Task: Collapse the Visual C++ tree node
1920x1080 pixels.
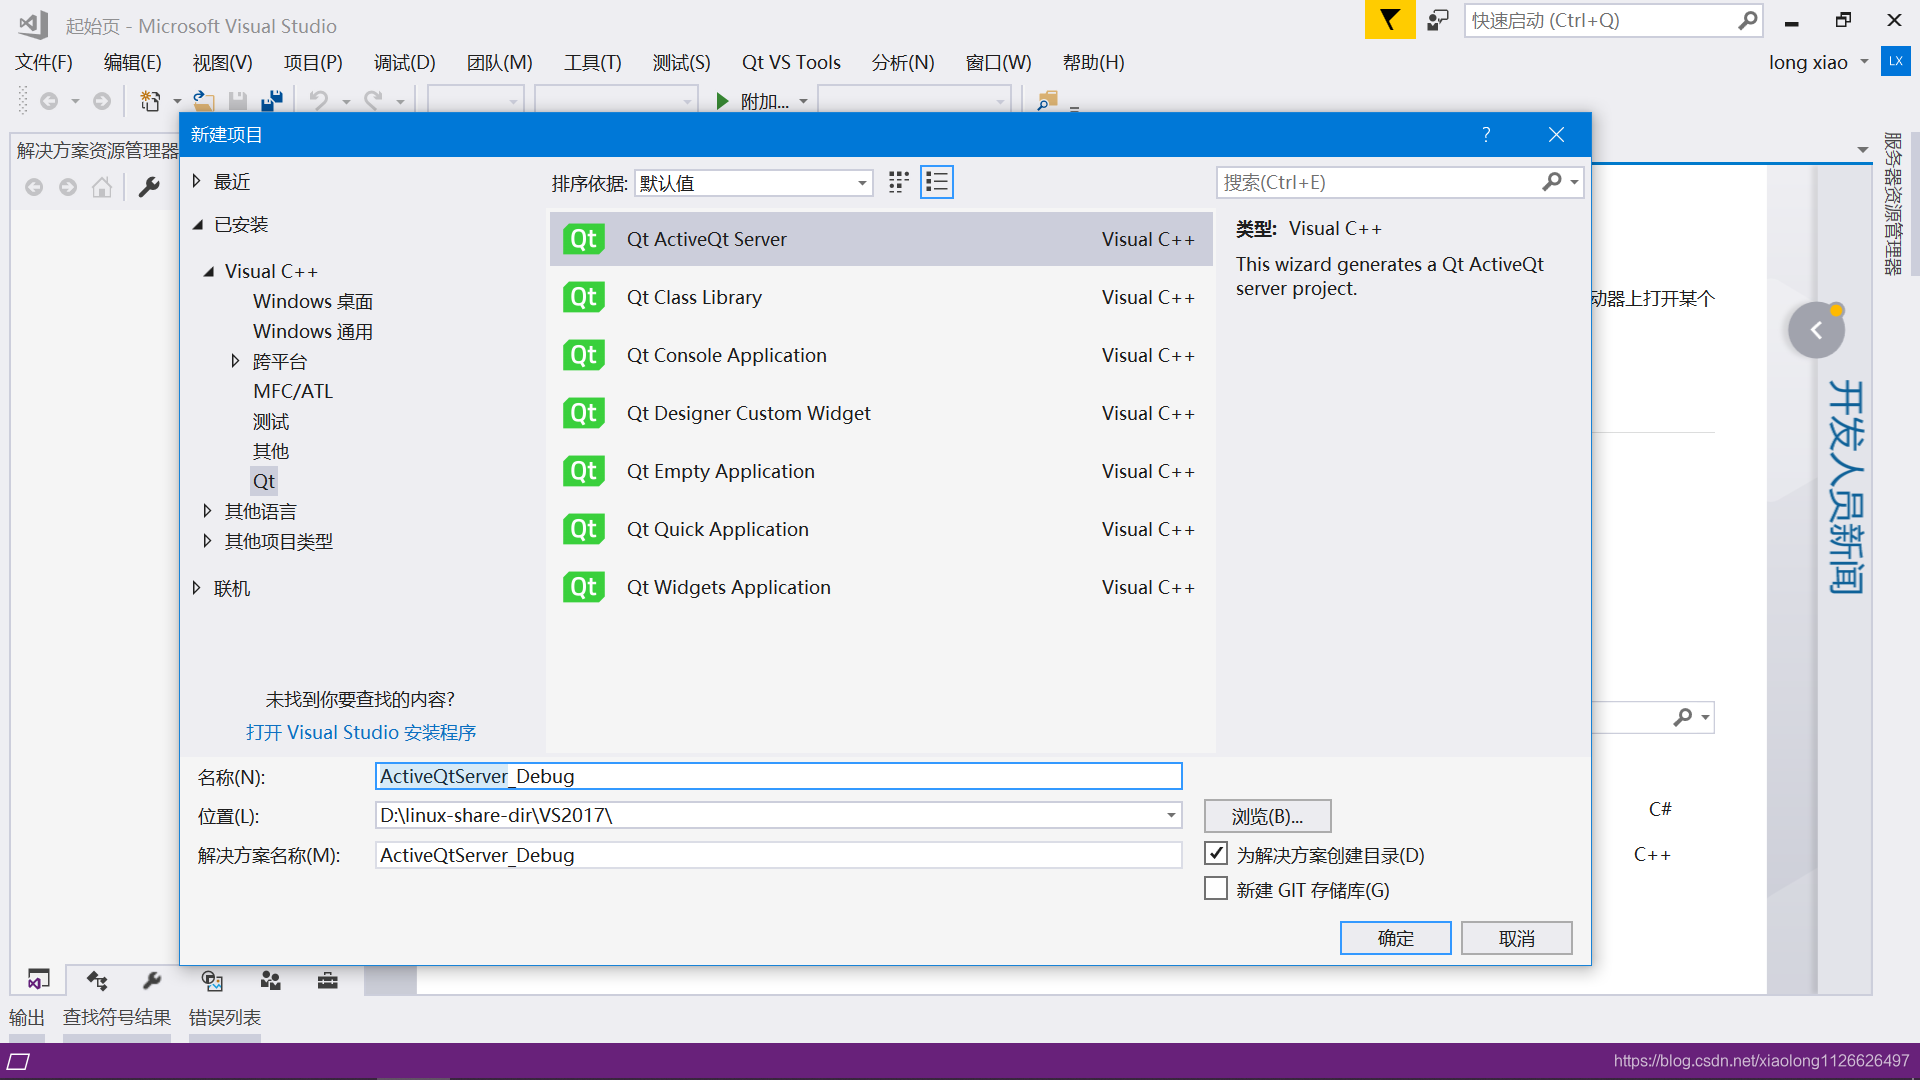Action: 209,271
